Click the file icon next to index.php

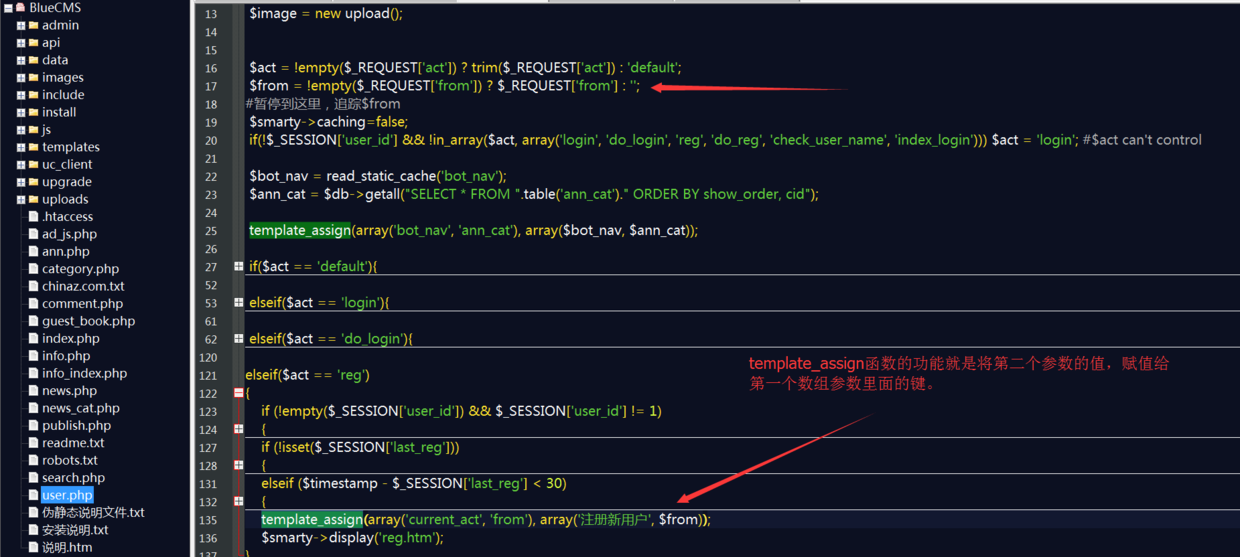point(34,339)
